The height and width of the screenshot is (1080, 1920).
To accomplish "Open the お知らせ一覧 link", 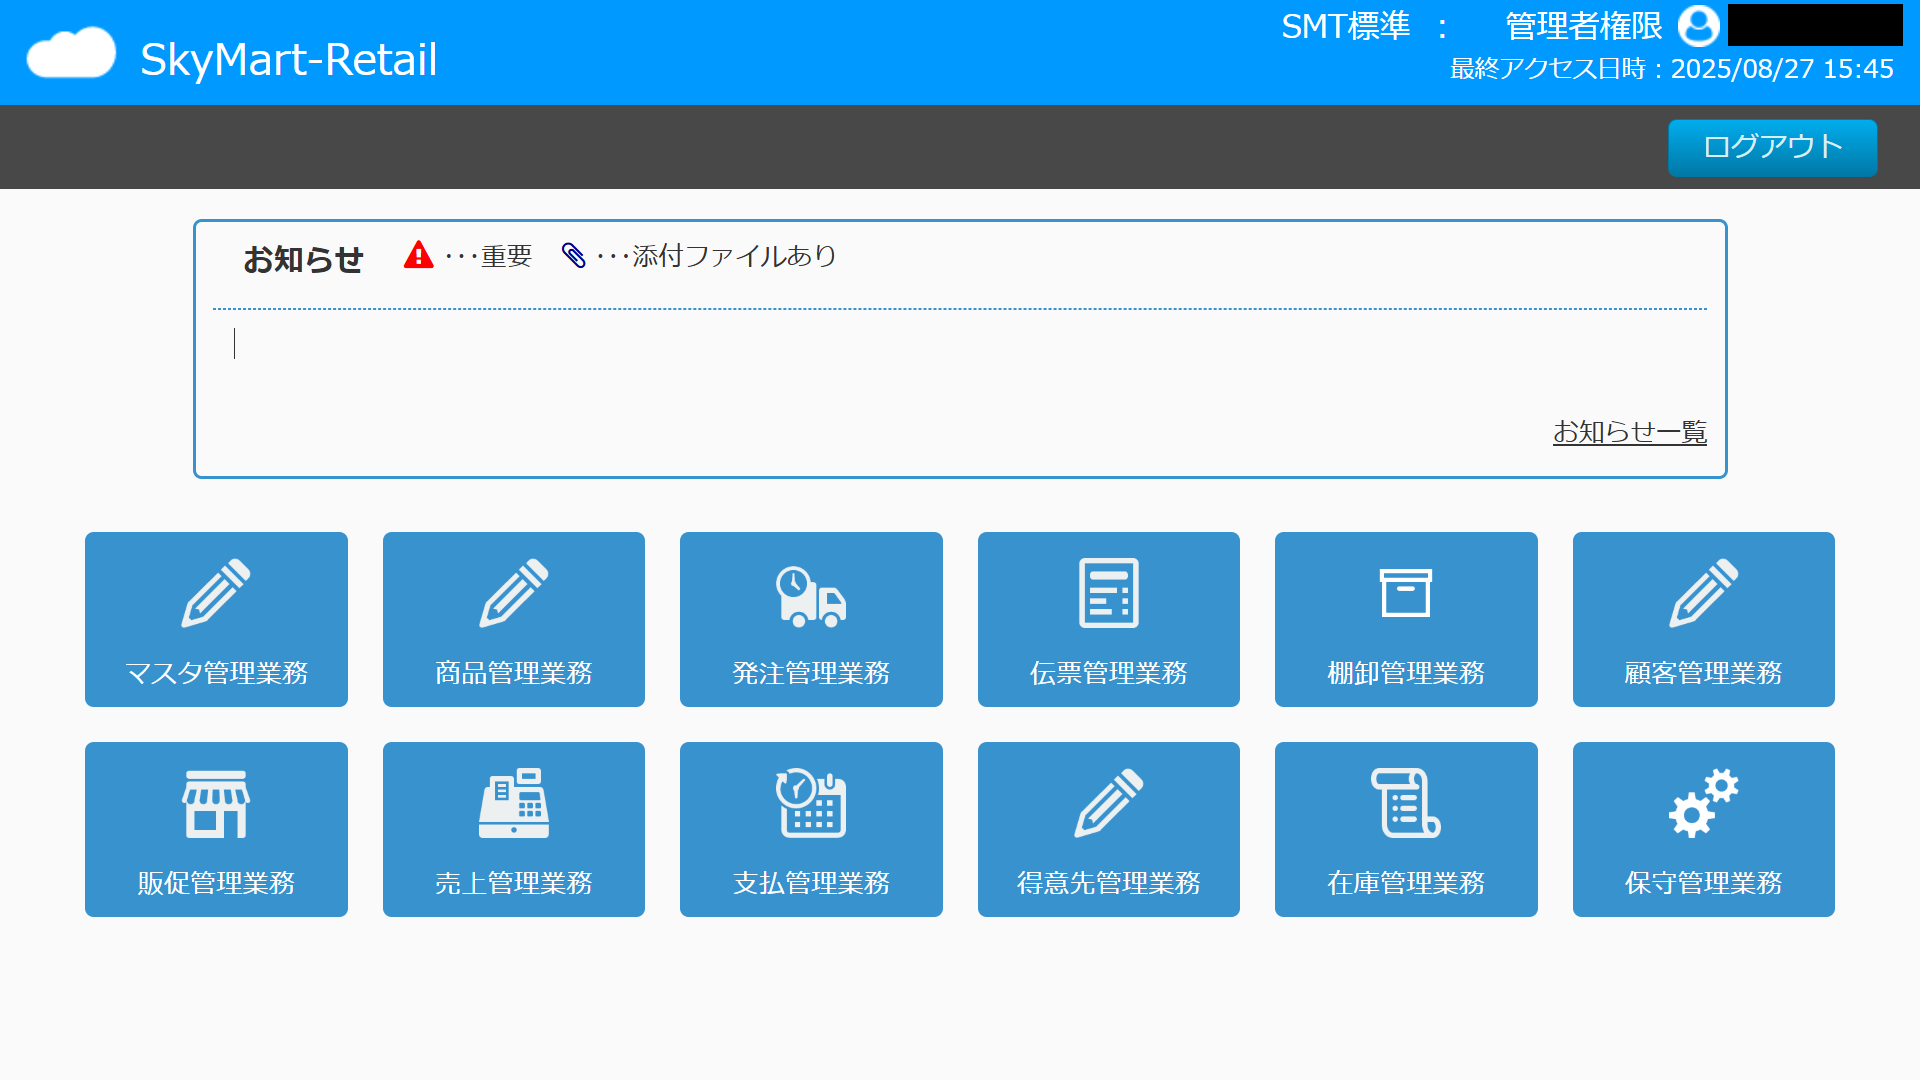I will [1629, 432].
